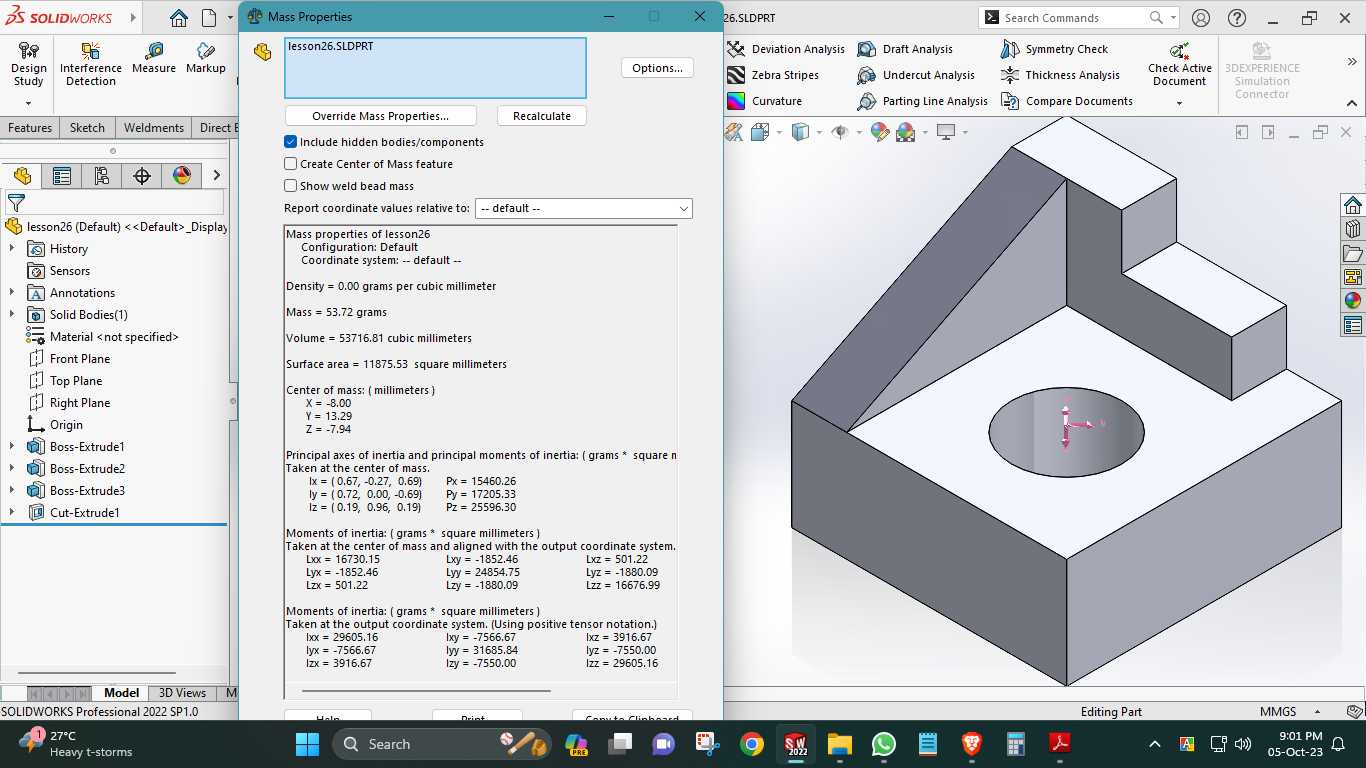Create a new document via toolbar icon
The image size is (1366, 768).
pos(209,18)
